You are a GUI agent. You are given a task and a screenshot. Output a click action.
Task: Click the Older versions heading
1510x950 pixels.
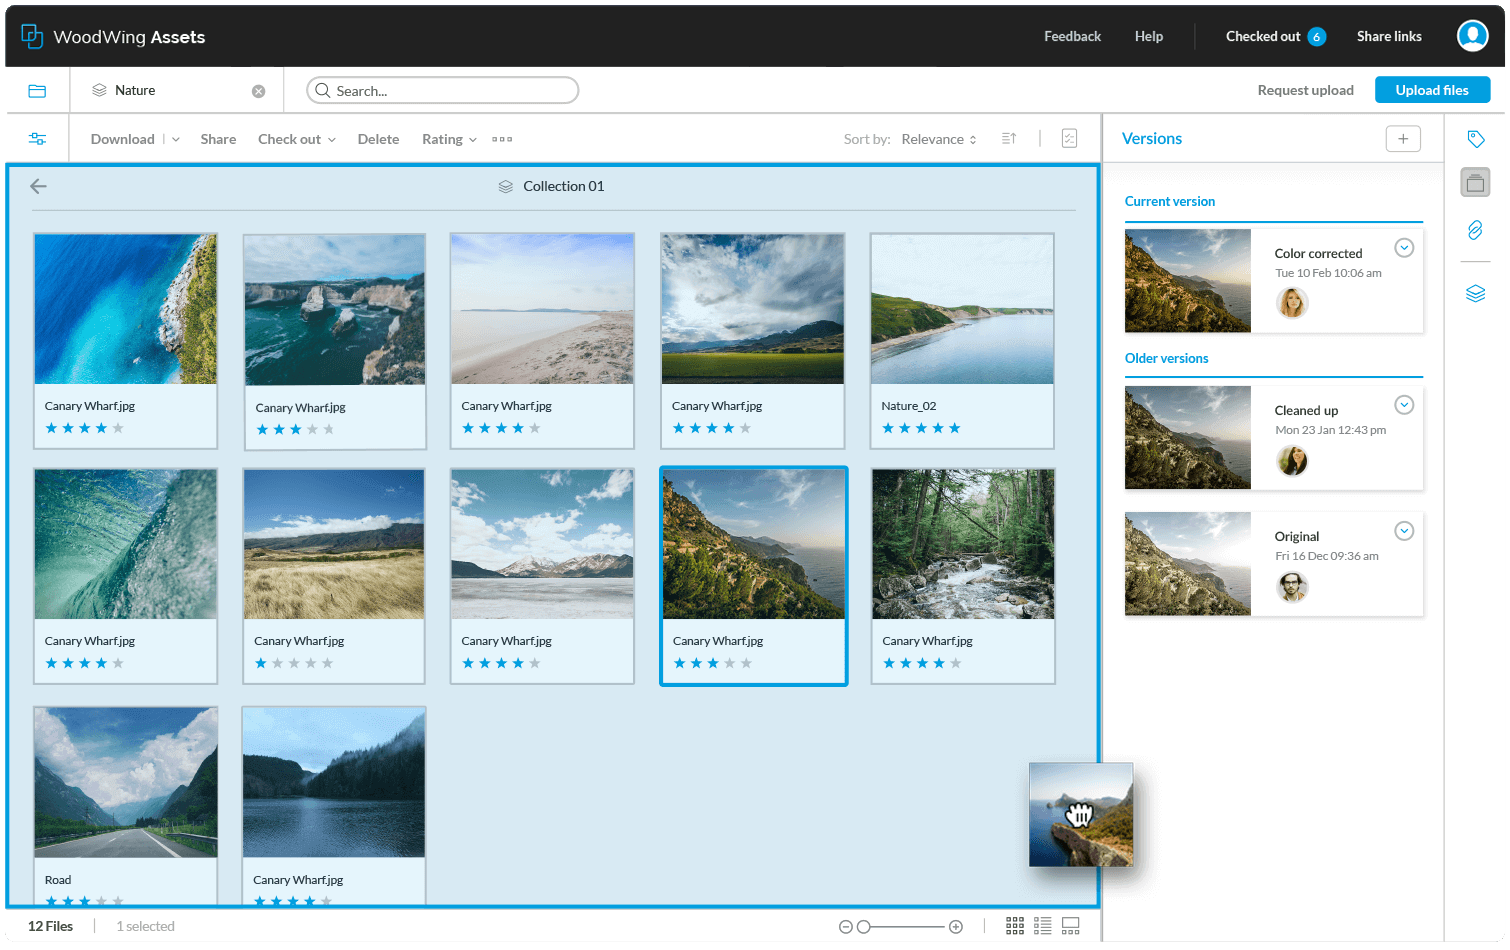click(1166, 358)
